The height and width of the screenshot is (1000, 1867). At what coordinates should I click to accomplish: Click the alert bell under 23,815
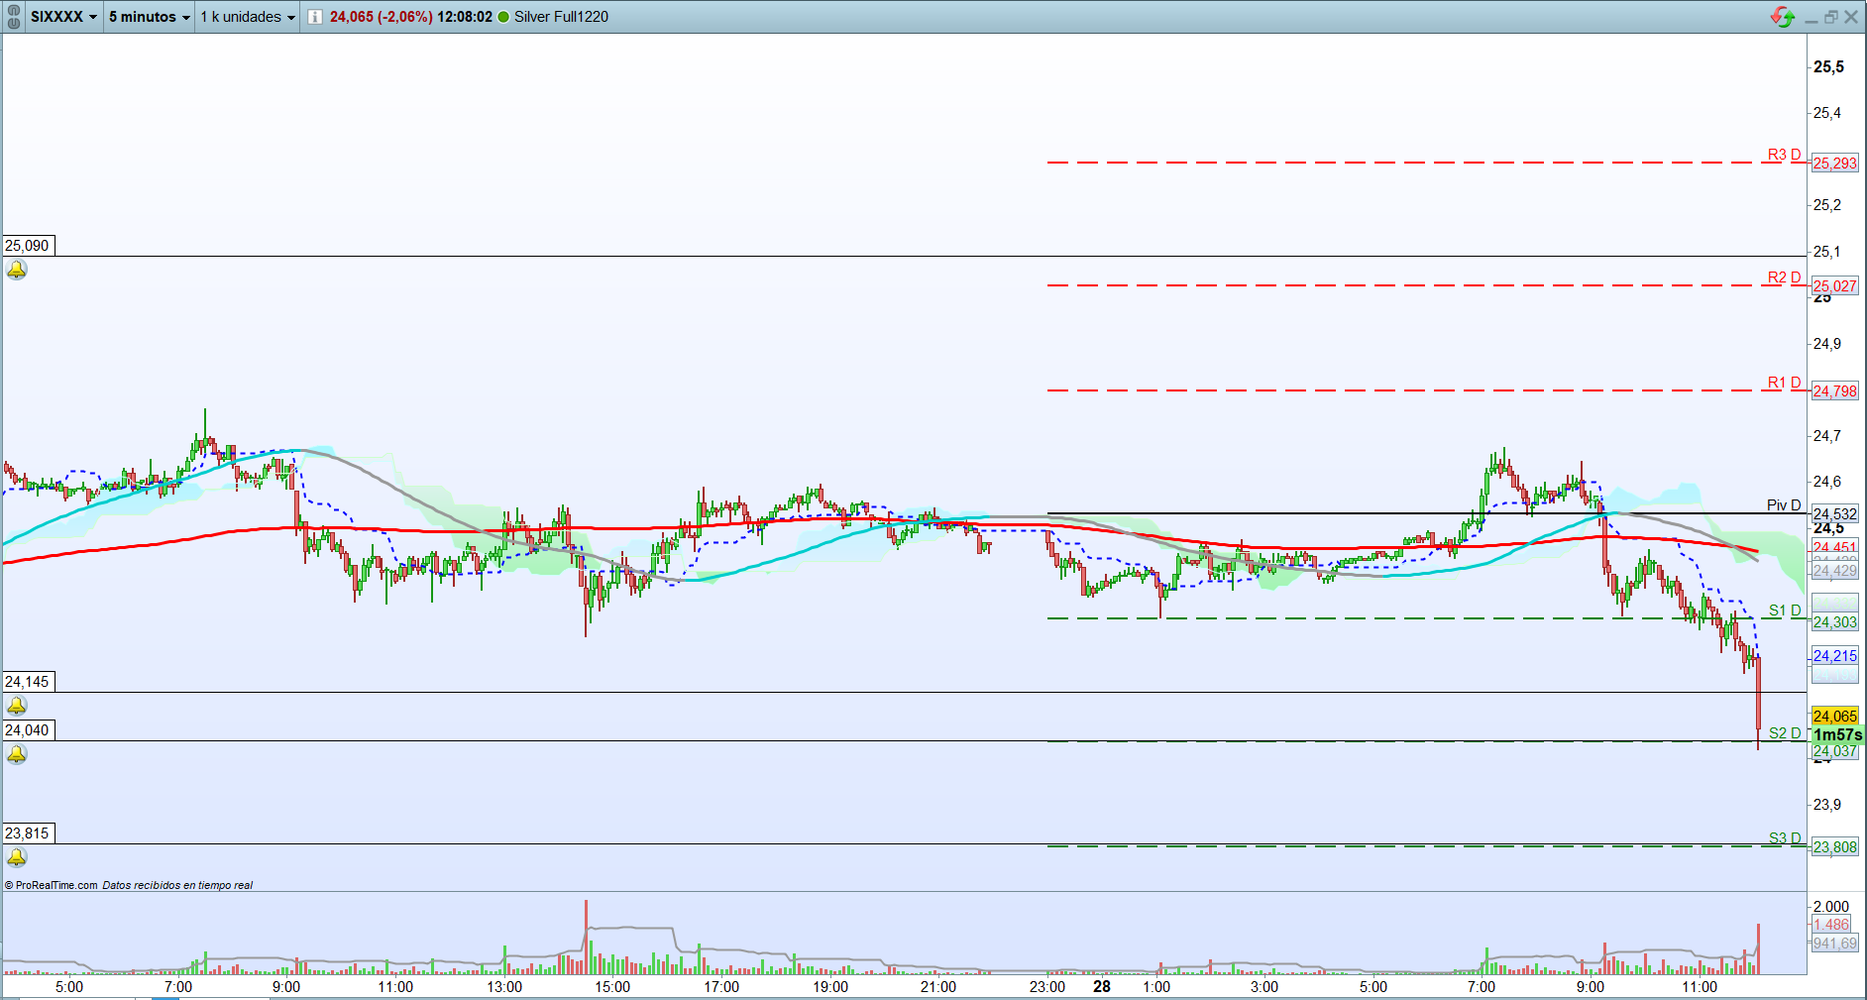[17, 858]
